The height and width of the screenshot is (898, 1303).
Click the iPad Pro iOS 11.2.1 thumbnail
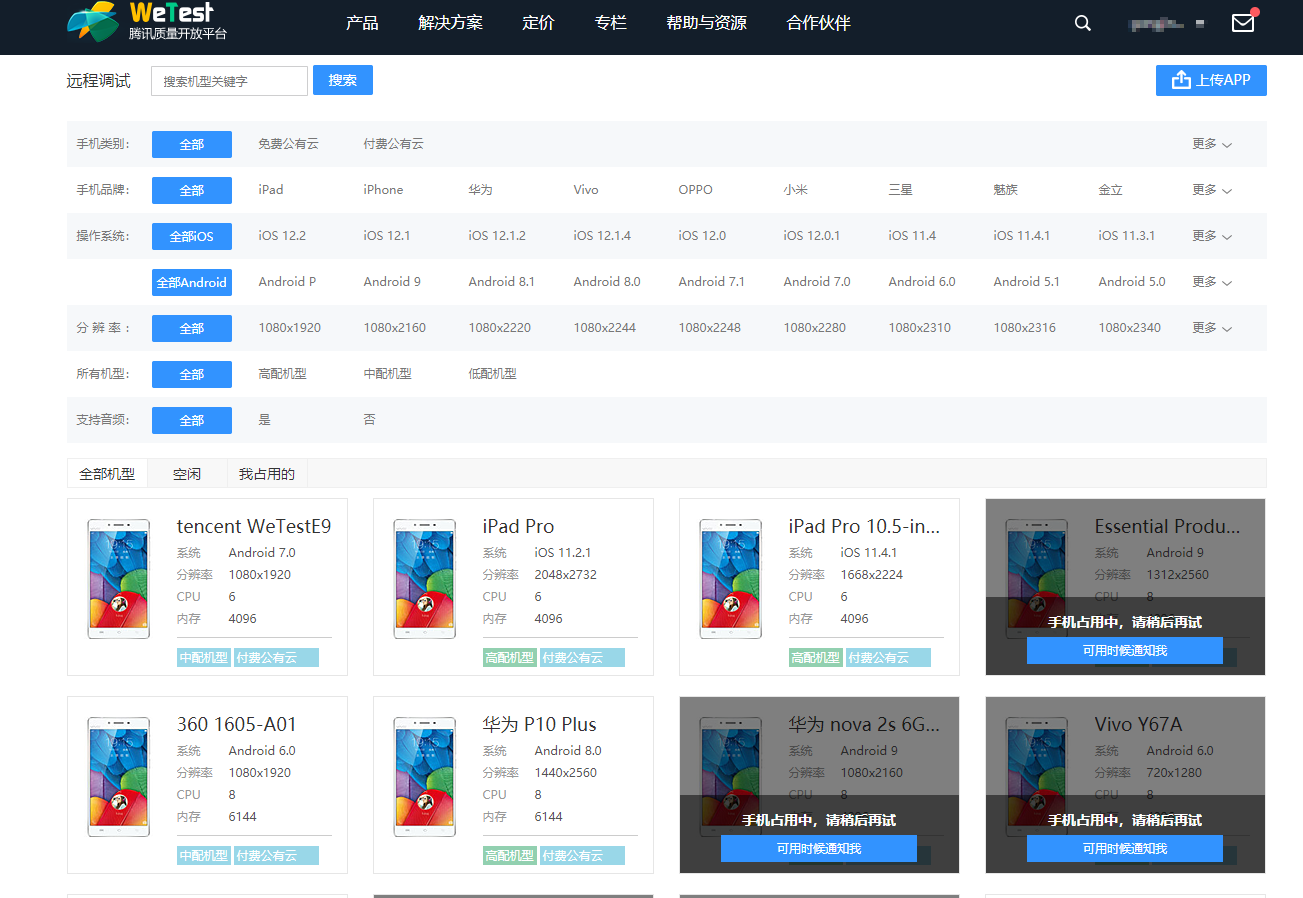[425, 579]
